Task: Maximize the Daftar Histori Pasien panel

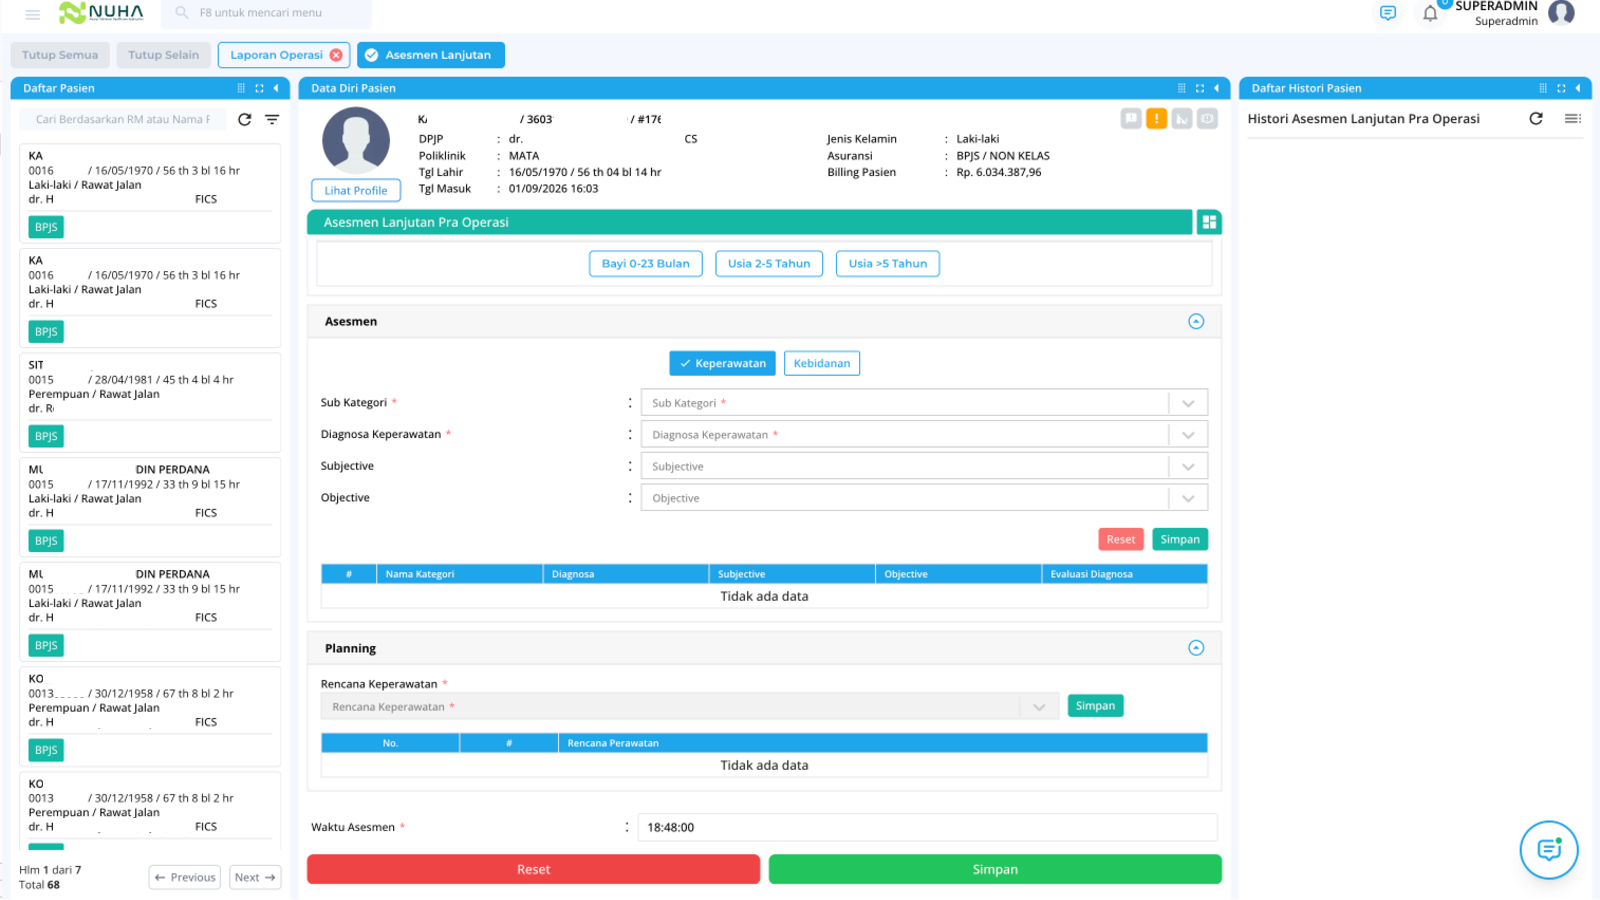Action: [1561, 88]
